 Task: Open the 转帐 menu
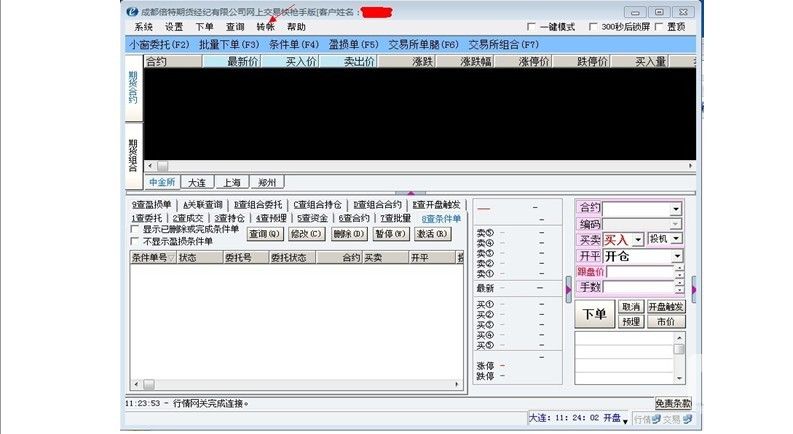point(265,27)
